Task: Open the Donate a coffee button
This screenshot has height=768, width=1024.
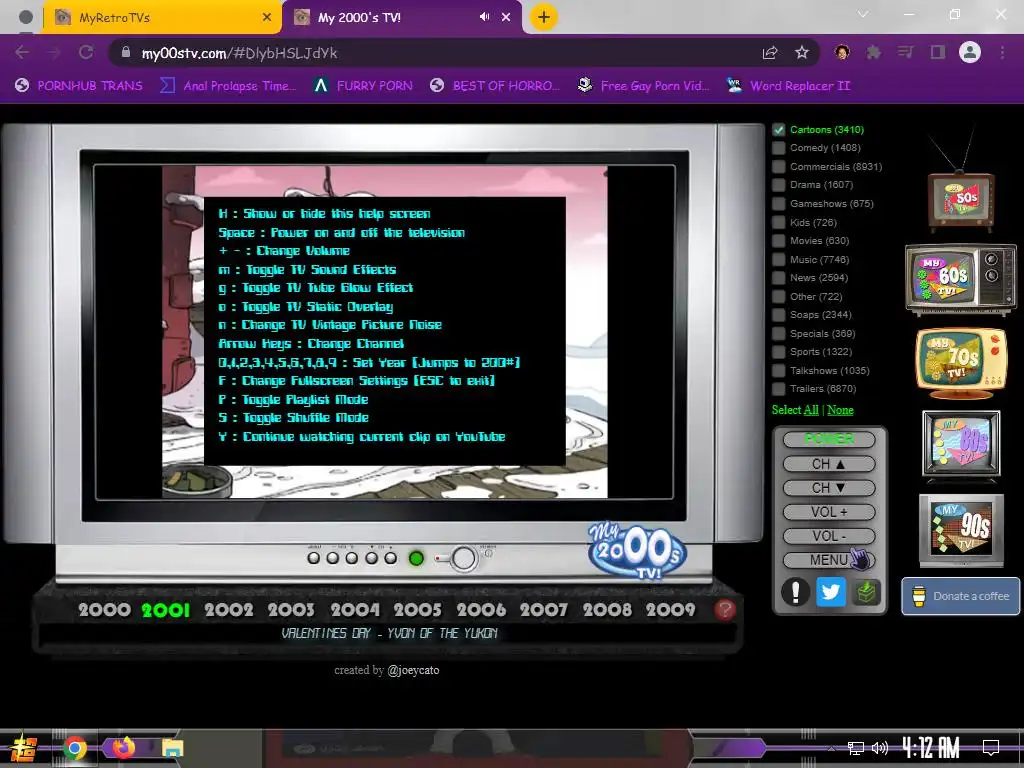Action: coord(960,596)
